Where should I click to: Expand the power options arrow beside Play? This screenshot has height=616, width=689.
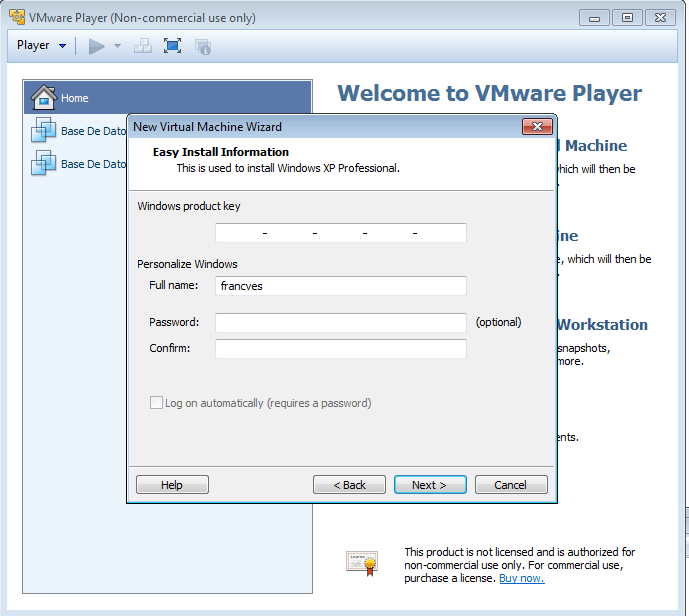tap(117, 46)
